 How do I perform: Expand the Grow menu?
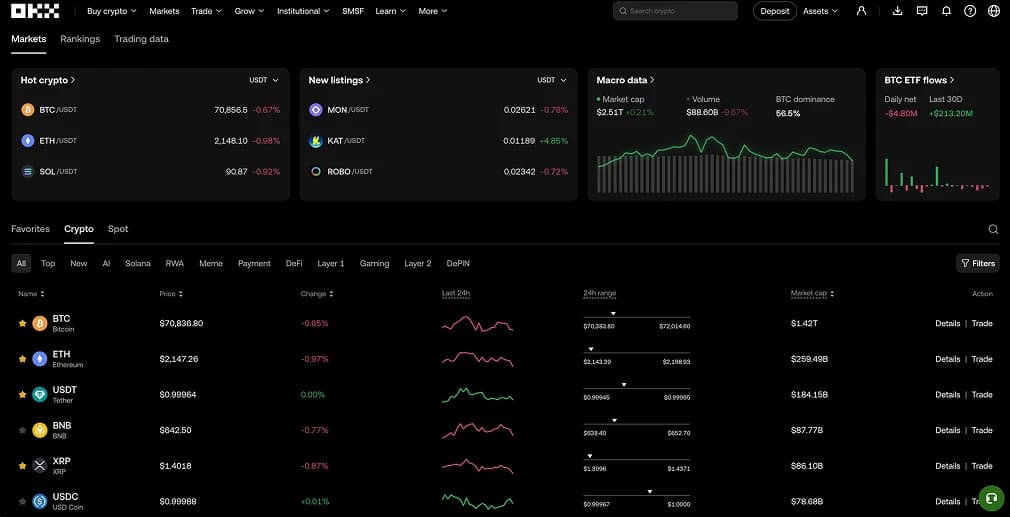[x=249, y=11]
